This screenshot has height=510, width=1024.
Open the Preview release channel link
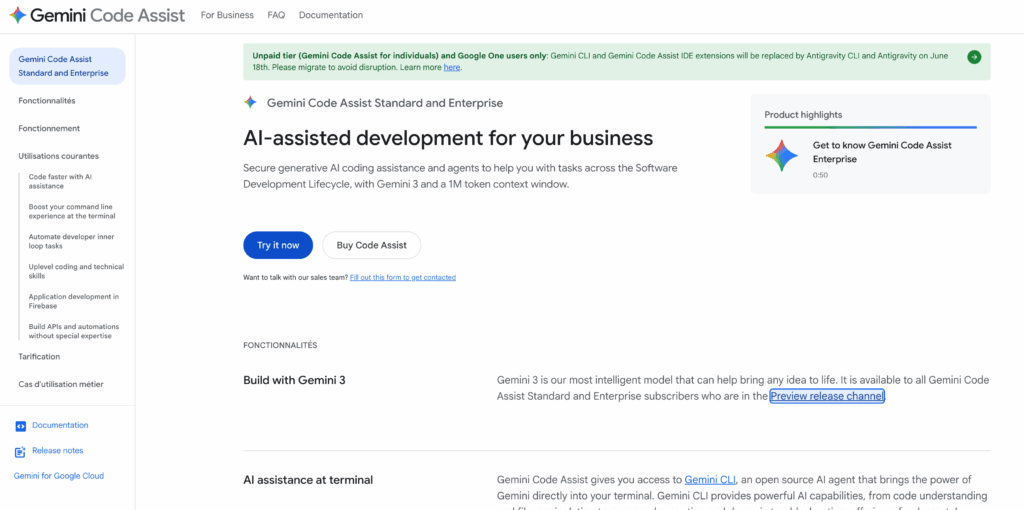click(827, 396)
